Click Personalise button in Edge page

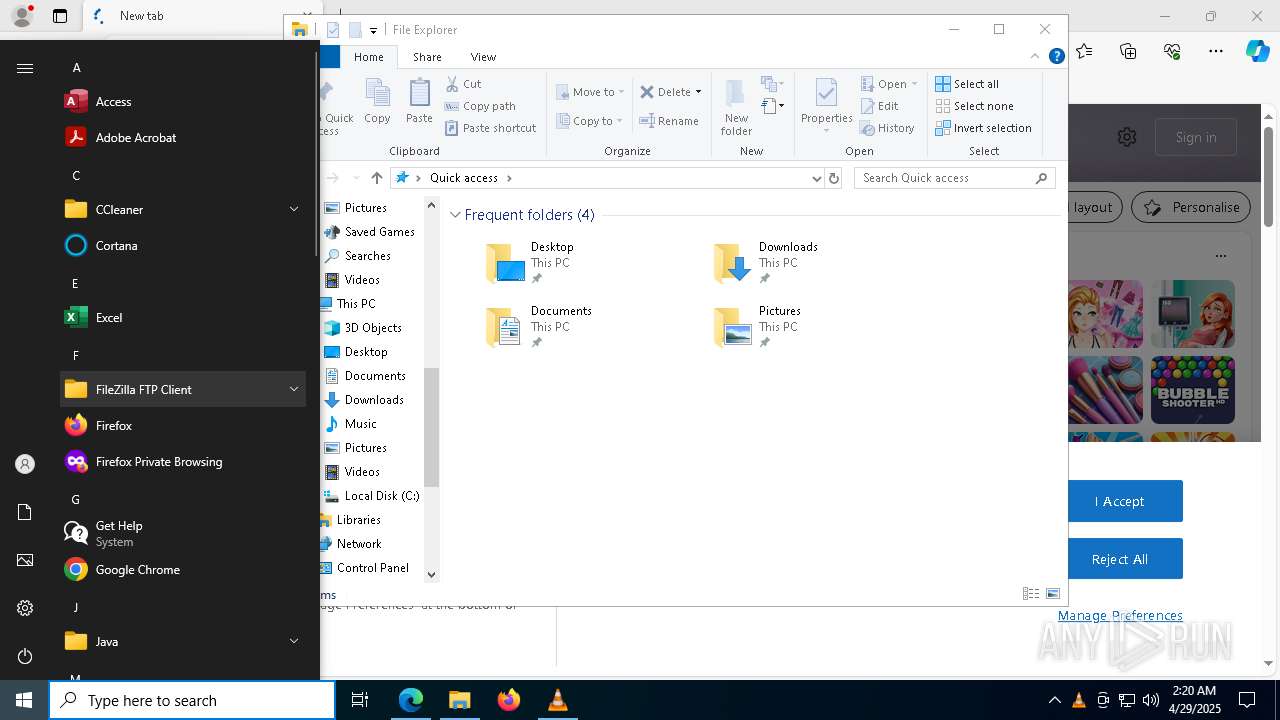1191,208
